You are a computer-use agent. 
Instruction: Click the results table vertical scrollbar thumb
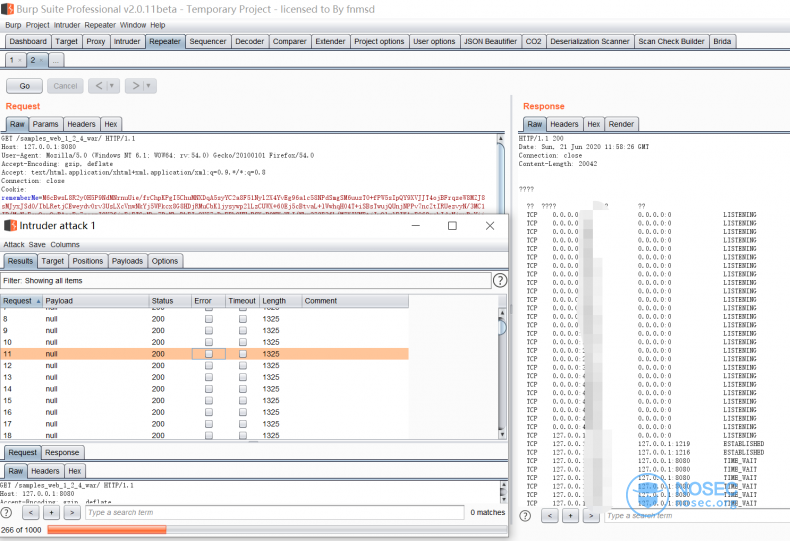point(502,327)
